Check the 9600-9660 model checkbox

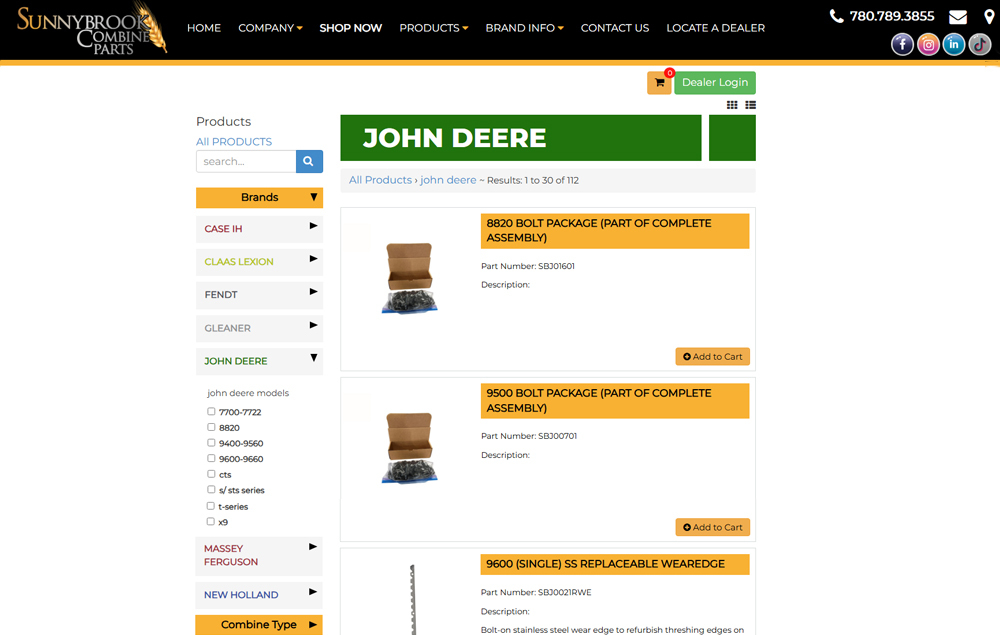(211, 458)
